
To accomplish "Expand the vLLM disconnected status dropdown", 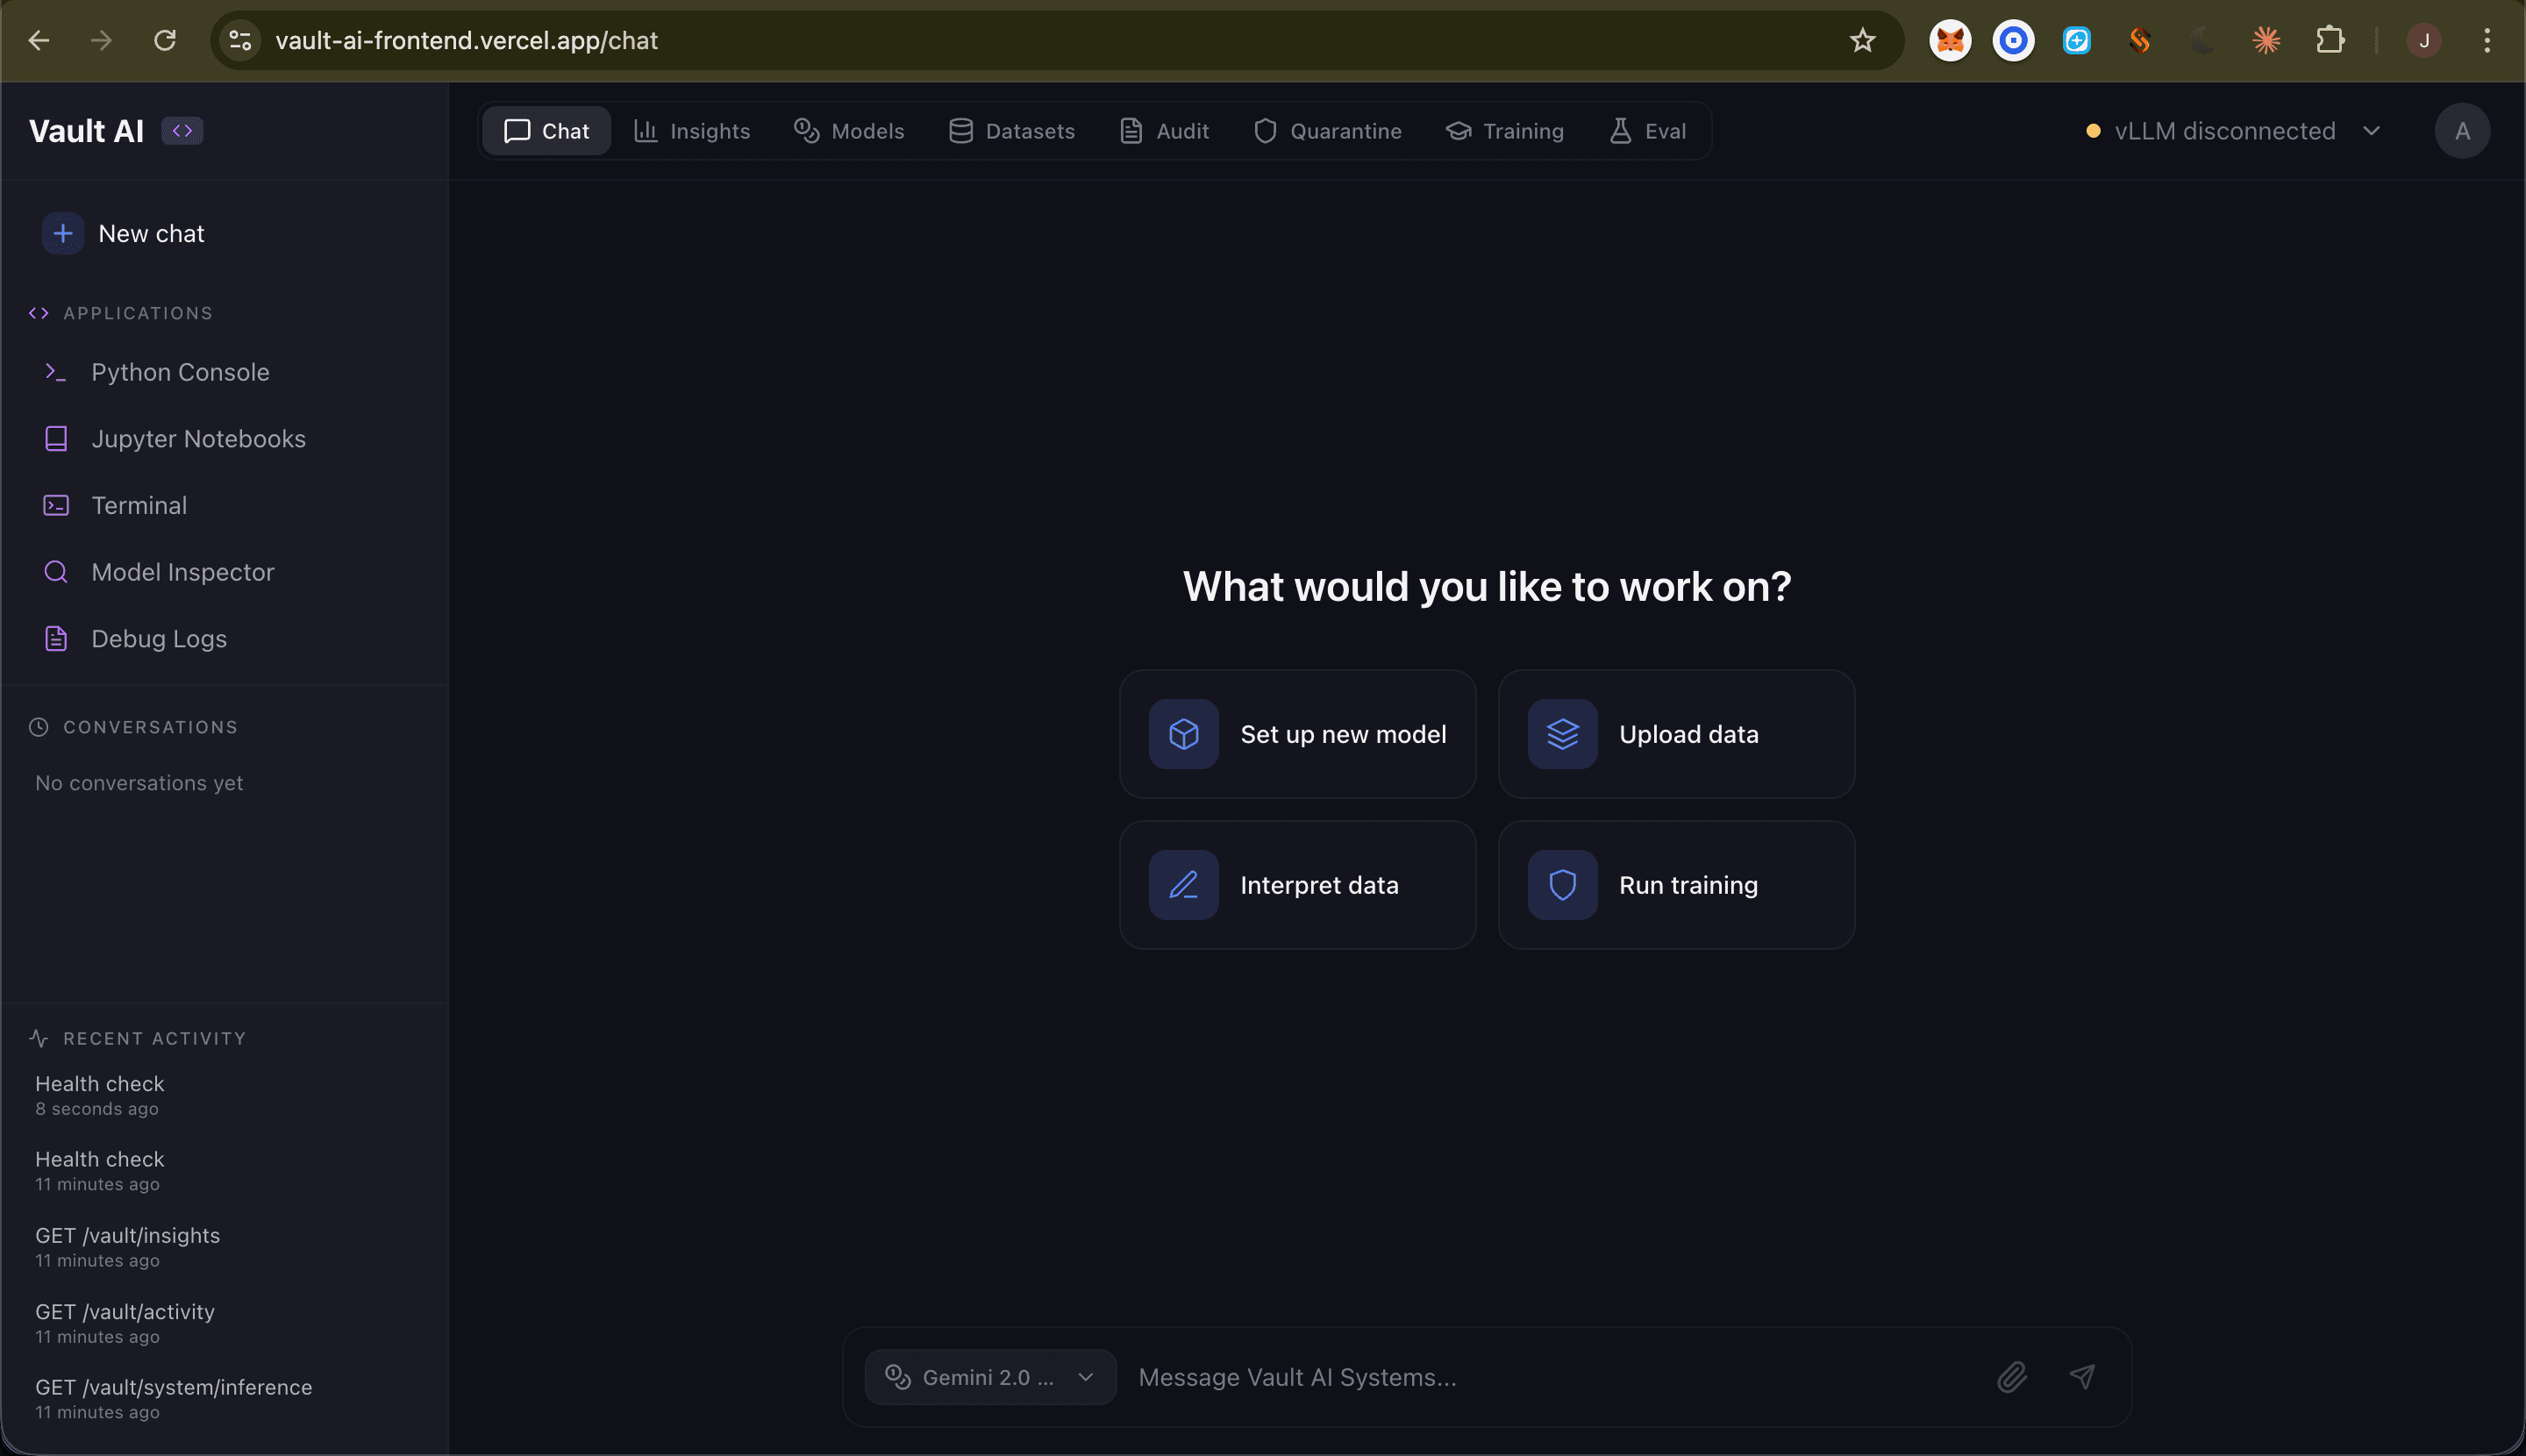I will click(2371, 130).
